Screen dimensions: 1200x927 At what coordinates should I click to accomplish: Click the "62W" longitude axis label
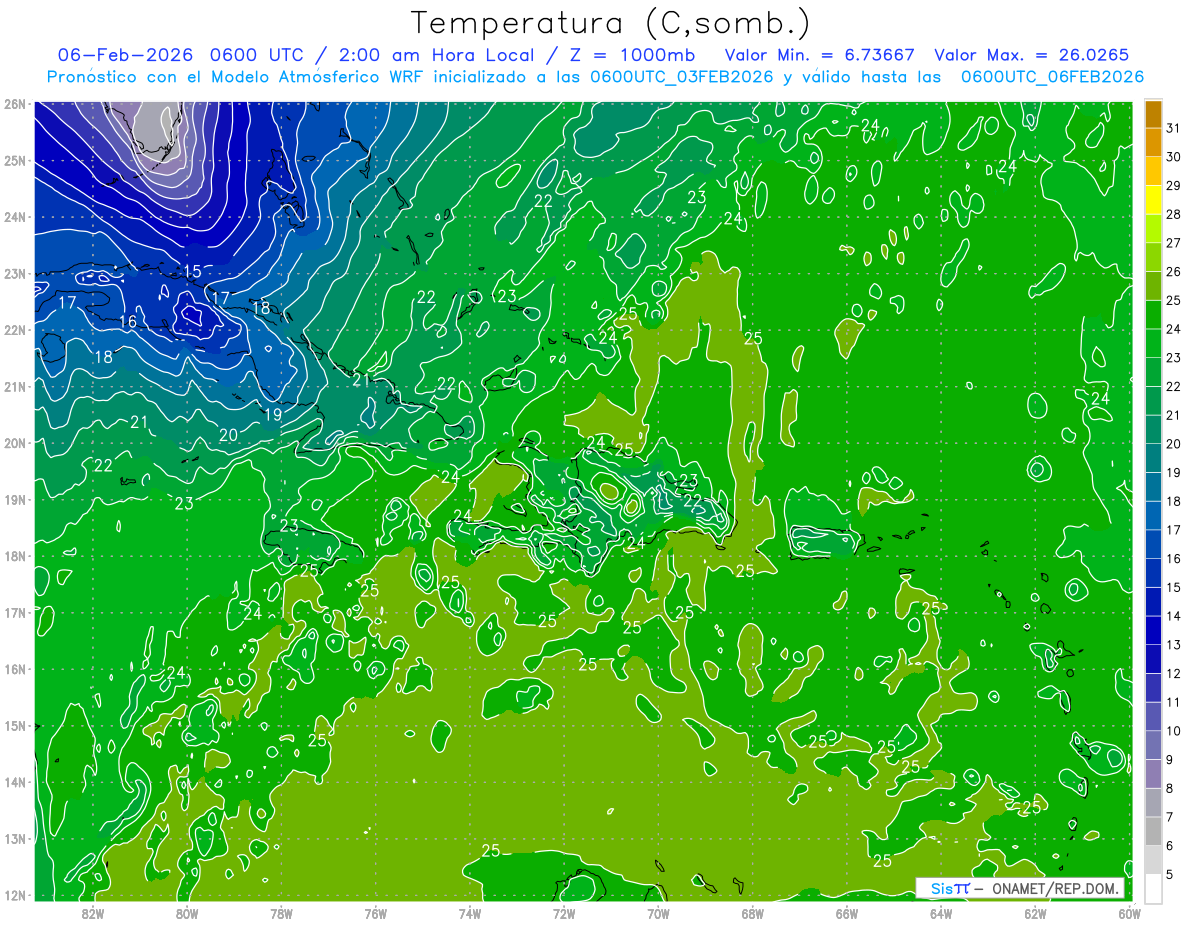[1036, 913]
